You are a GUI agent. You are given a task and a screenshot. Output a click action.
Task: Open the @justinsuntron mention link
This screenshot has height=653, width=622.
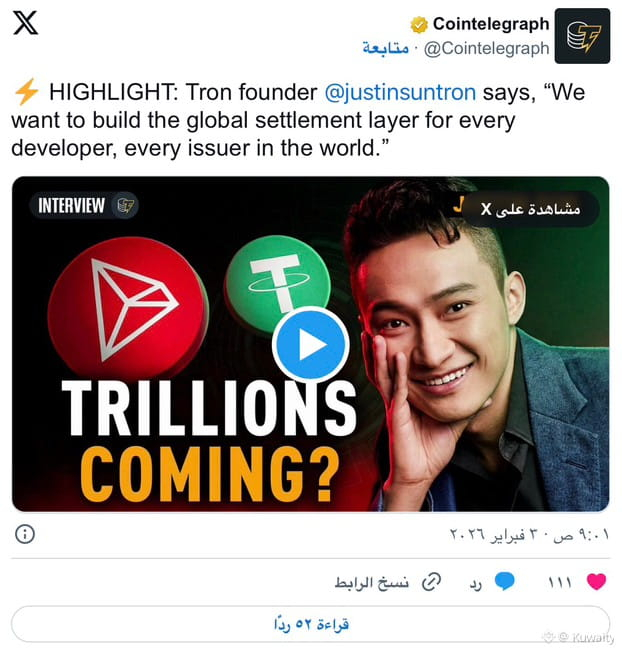[400, 92]
